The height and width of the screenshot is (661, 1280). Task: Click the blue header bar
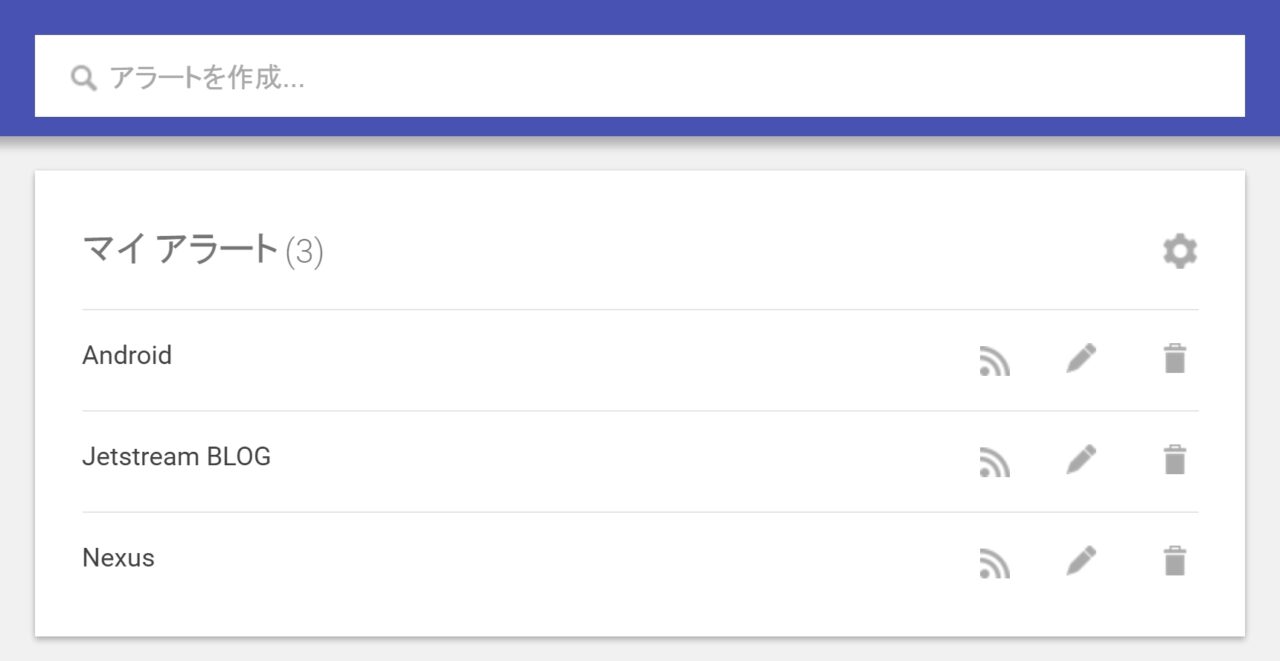(640, 16)
